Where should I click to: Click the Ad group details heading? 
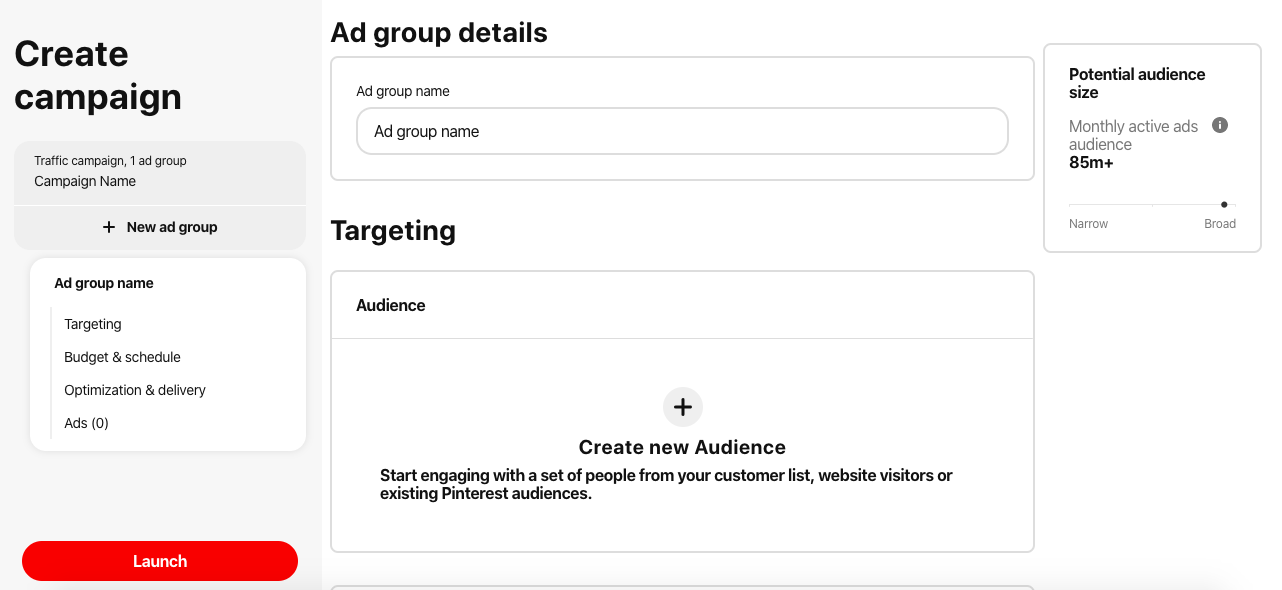(439, 32)
